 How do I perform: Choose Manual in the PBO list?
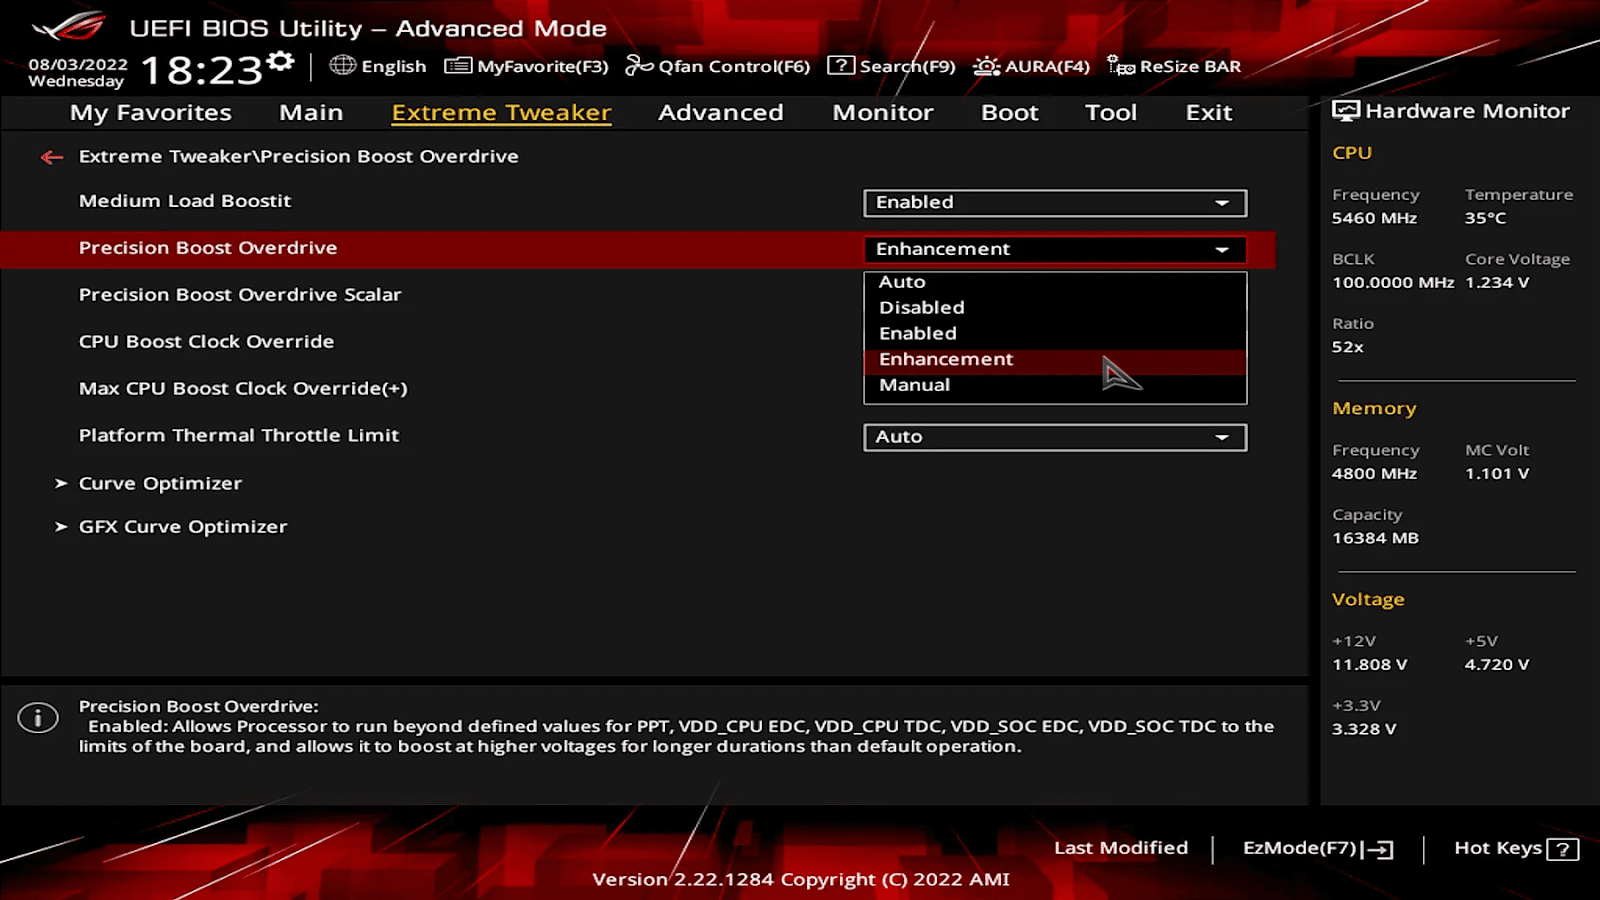(1055, 386)
